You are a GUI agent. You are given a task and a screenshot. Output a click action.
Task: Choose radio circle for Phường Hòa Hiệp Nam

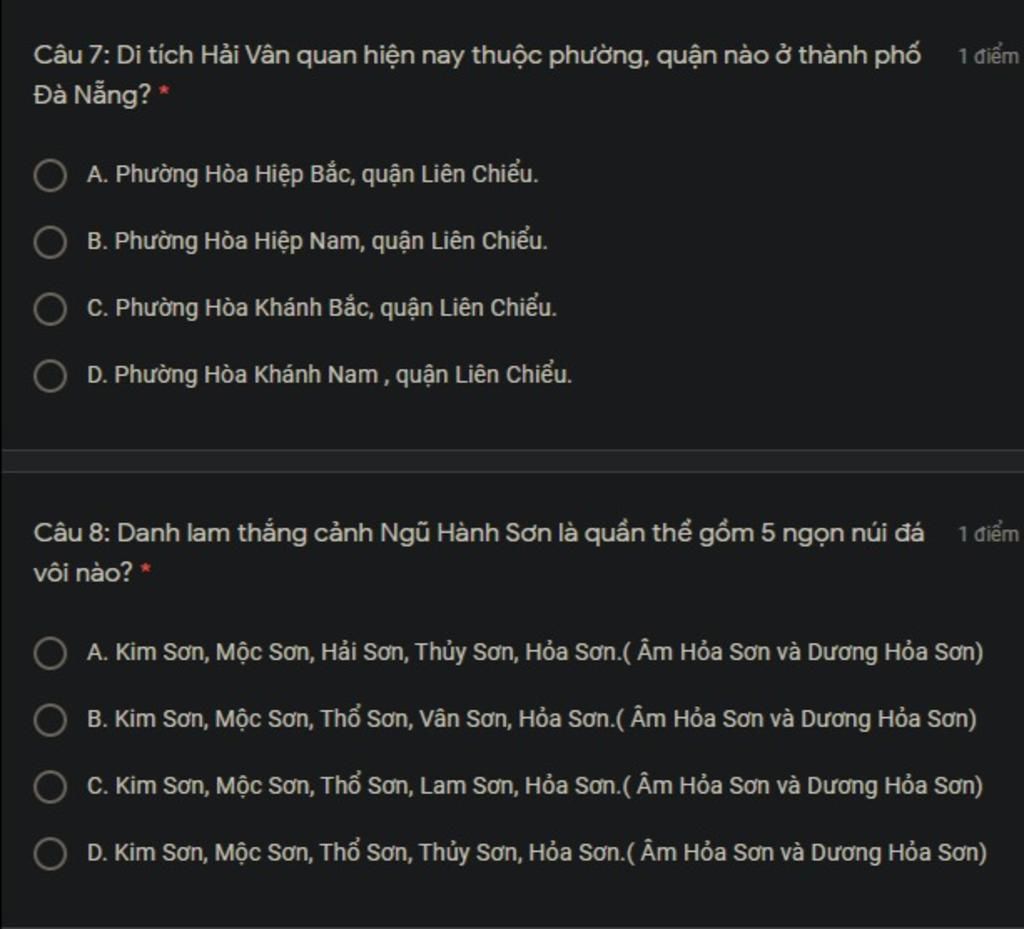[50, 242]
